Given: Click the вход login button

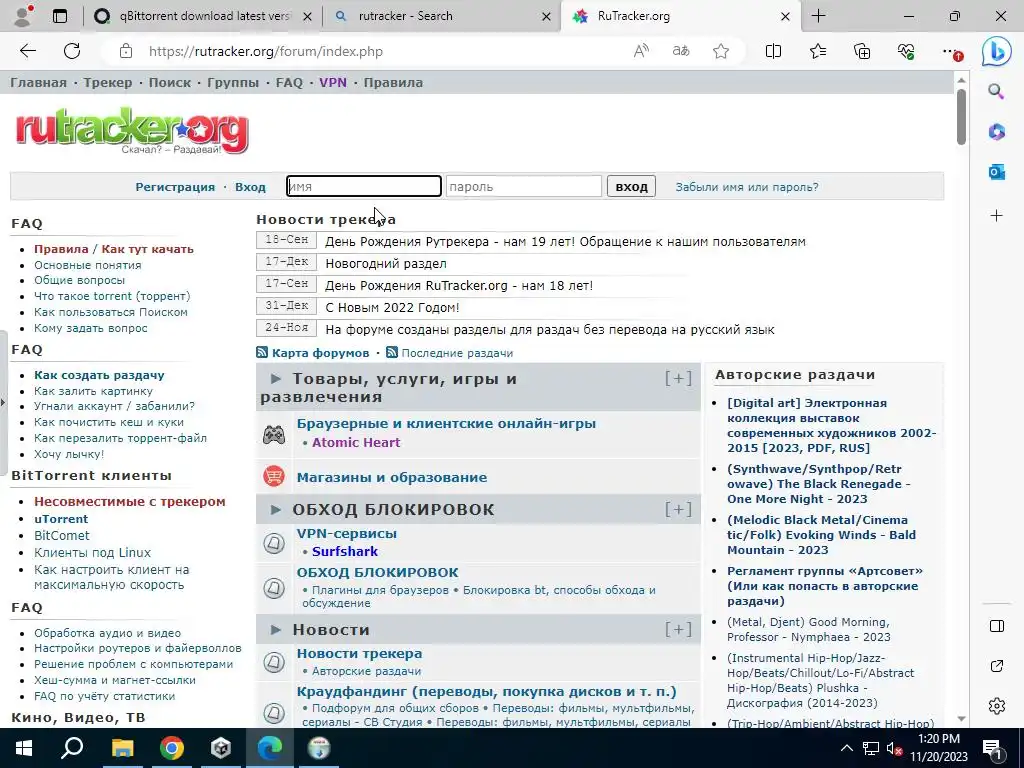Looking at the screenshot, I should tap(631, 187).
